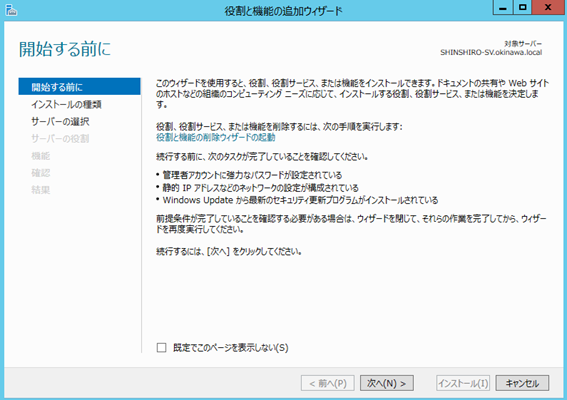Check the 既定でこのページを表示しない checkbox
567x400 pixels.
pyautogui.click(x=161, y=348)
